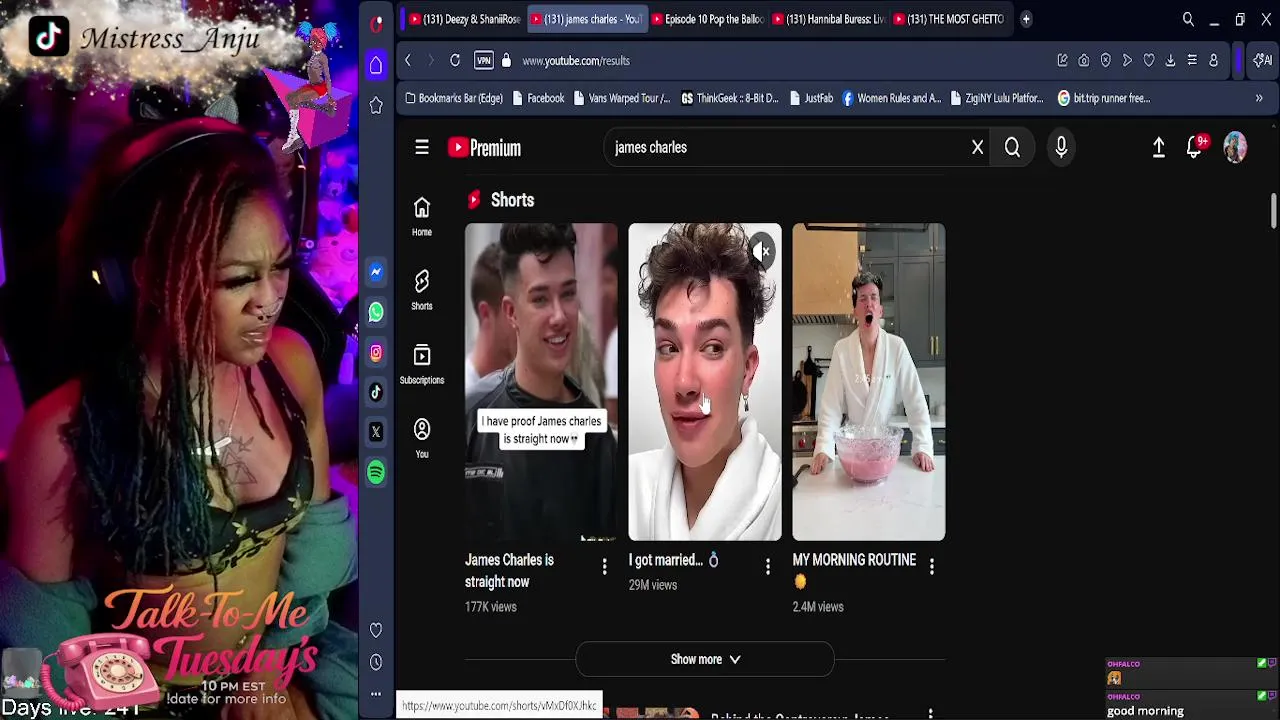Expand the bookmarks bar overflow chevrons
Viewport: 1280px width, 720px height.
tap(1259, 98)
